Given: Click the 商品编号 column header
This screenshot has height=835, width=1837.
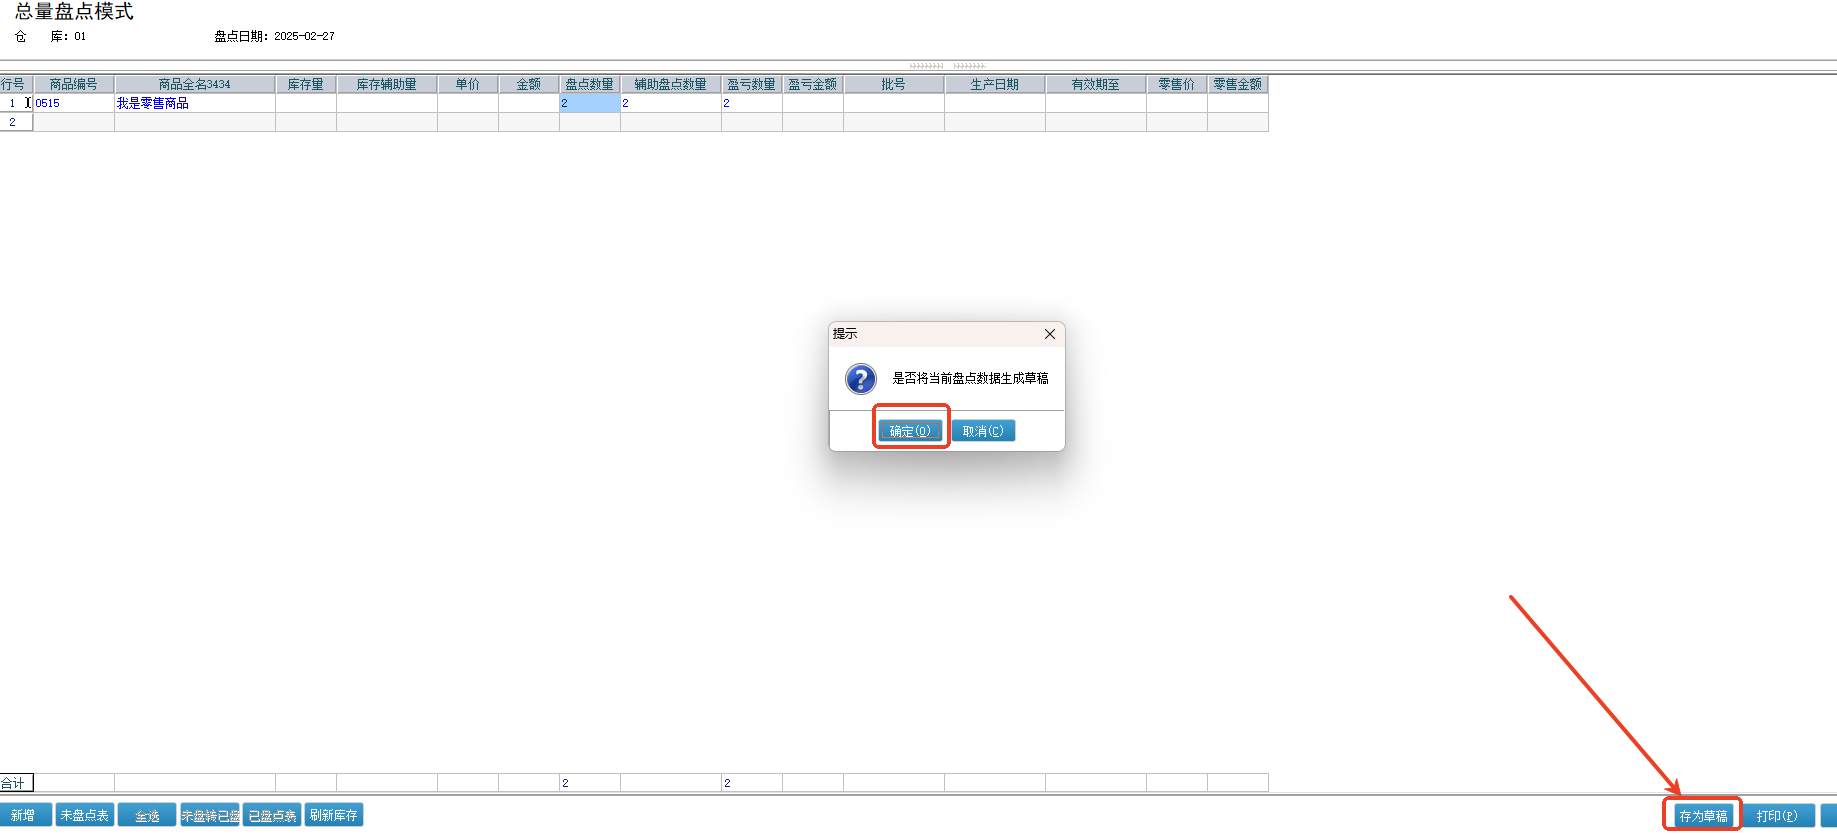Looking at the screenshot, I should [74, 84].
